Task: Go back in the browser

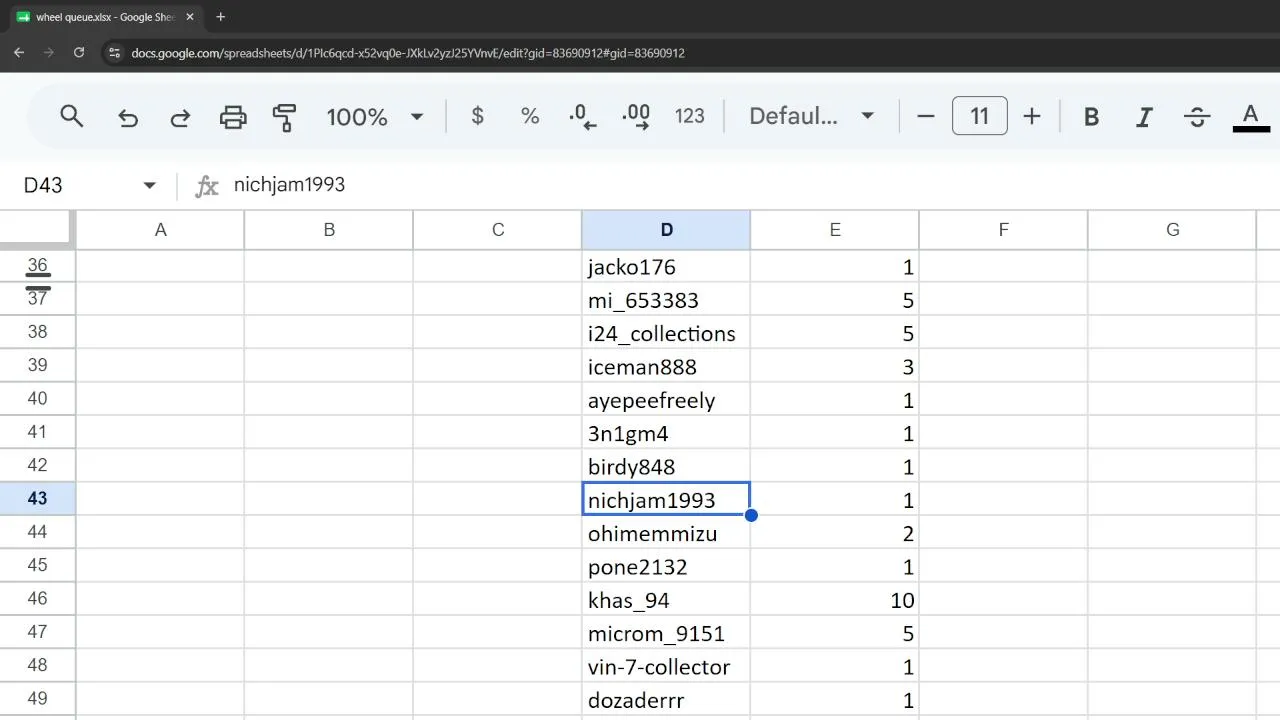Action: coord(19,53)
